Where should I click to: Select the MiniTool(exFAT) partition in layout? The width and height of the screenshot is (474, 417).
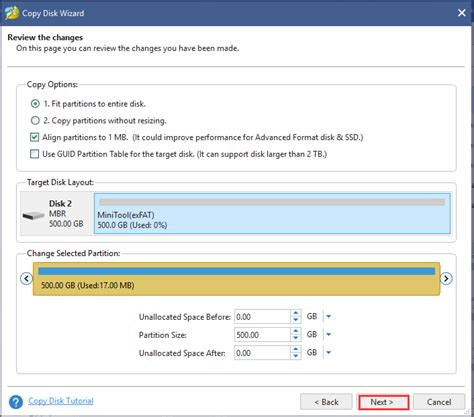(x=272, y=213)
